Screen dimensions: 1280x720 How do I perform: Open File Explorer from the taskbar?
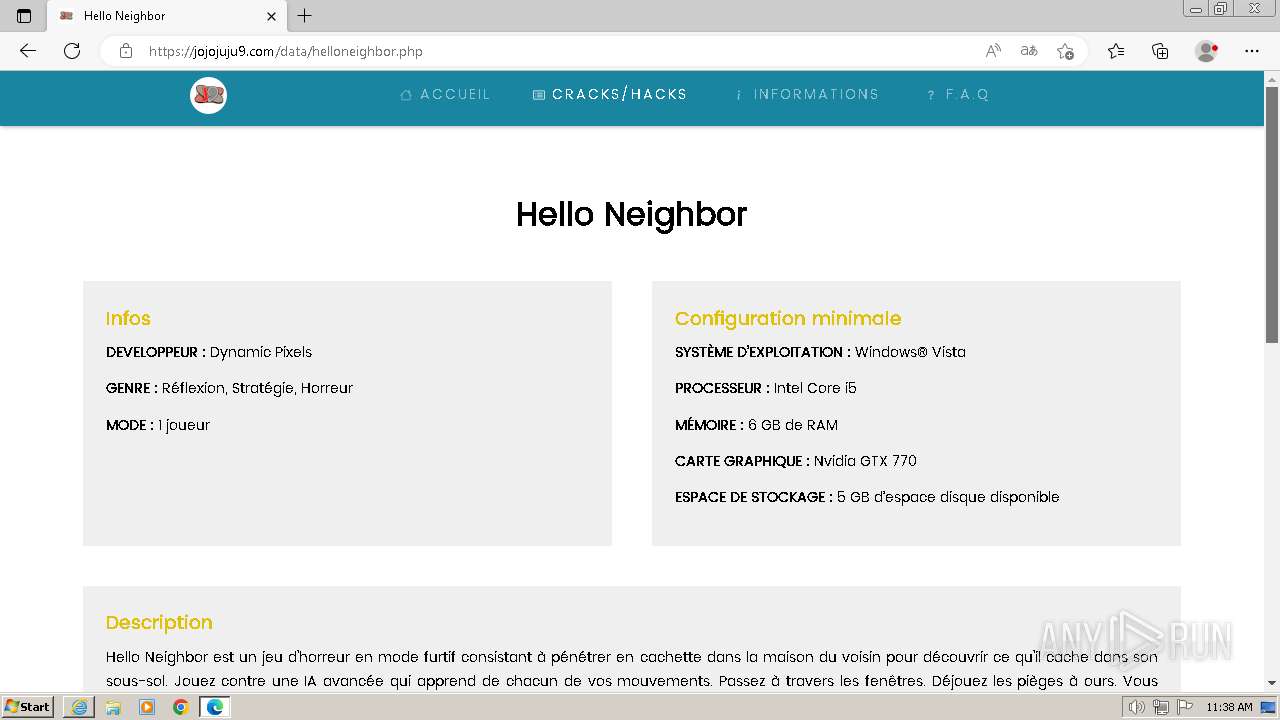tap(113, 707)
